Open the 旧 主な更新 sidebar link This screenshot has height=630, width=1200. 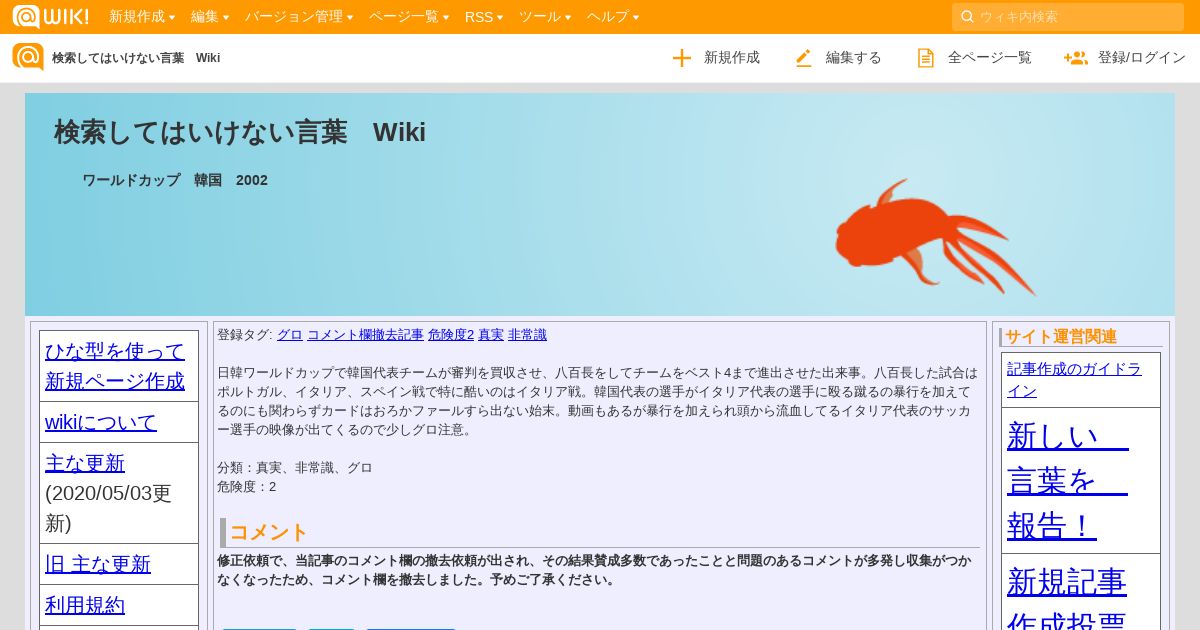tap(98, 564)
